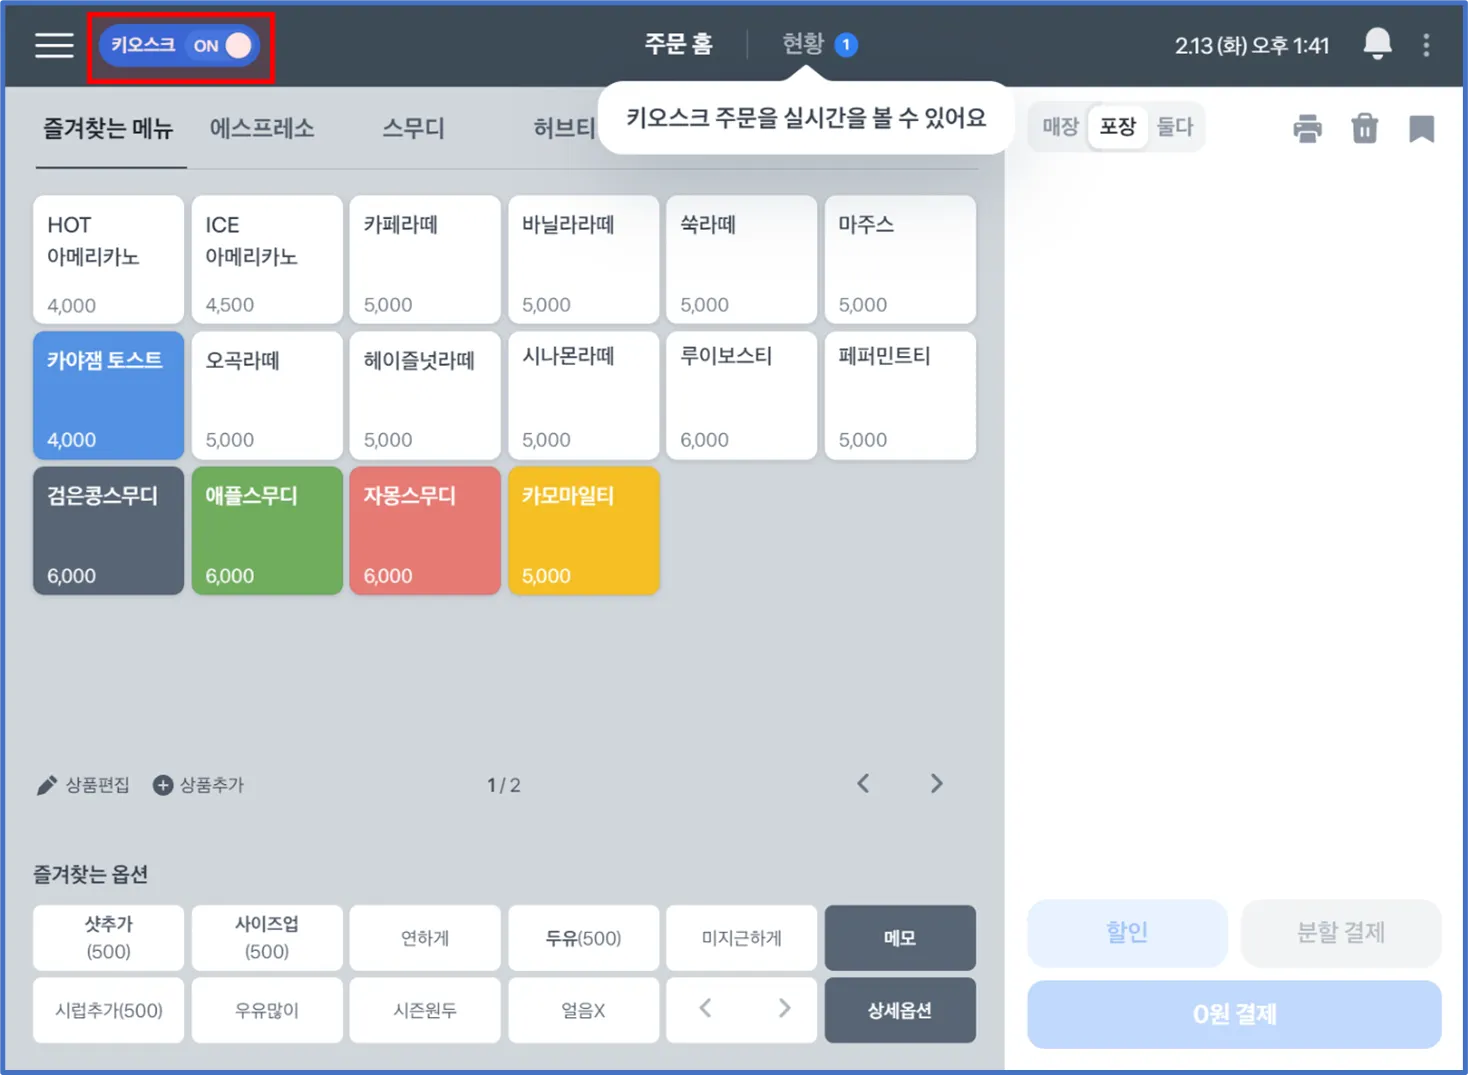
Task: Click the trash can delete icon
Action: pyautogui.click(x=1364, y=128)
